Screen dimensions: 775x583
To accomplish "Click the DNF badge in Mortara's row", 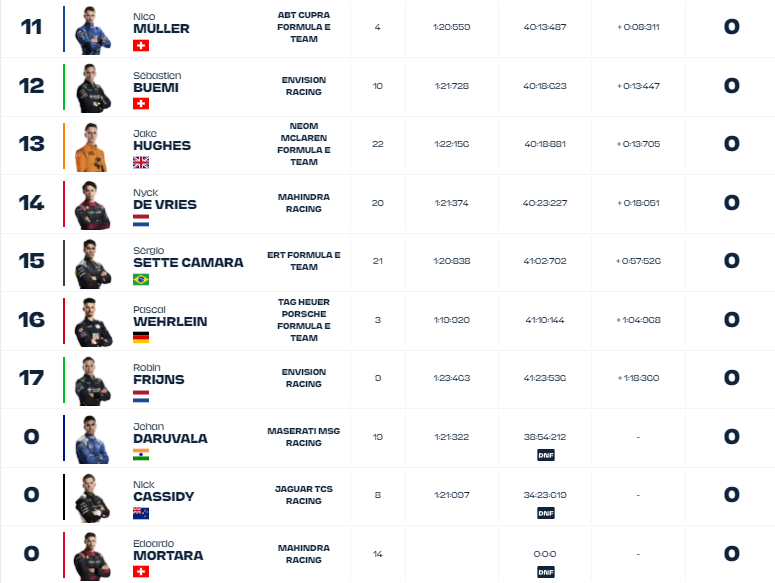I will pyautogui.click(x=546, y=572).
